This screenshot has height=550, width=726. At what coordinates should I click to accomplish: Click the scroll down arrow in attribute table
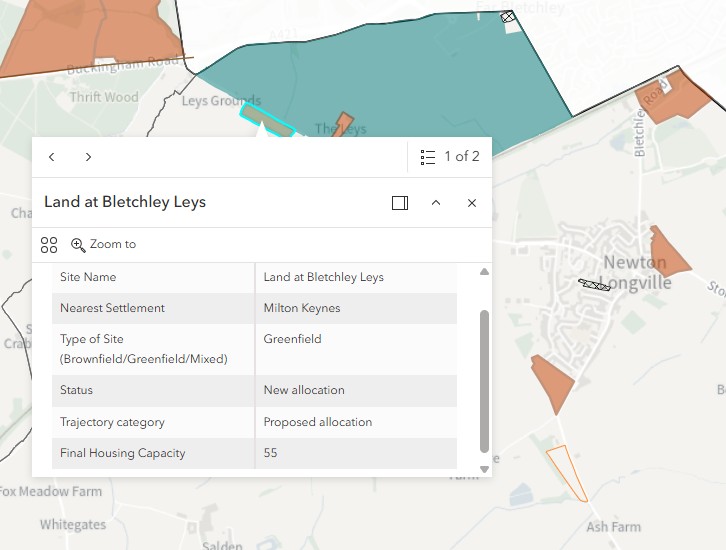(x=484, y=469)
